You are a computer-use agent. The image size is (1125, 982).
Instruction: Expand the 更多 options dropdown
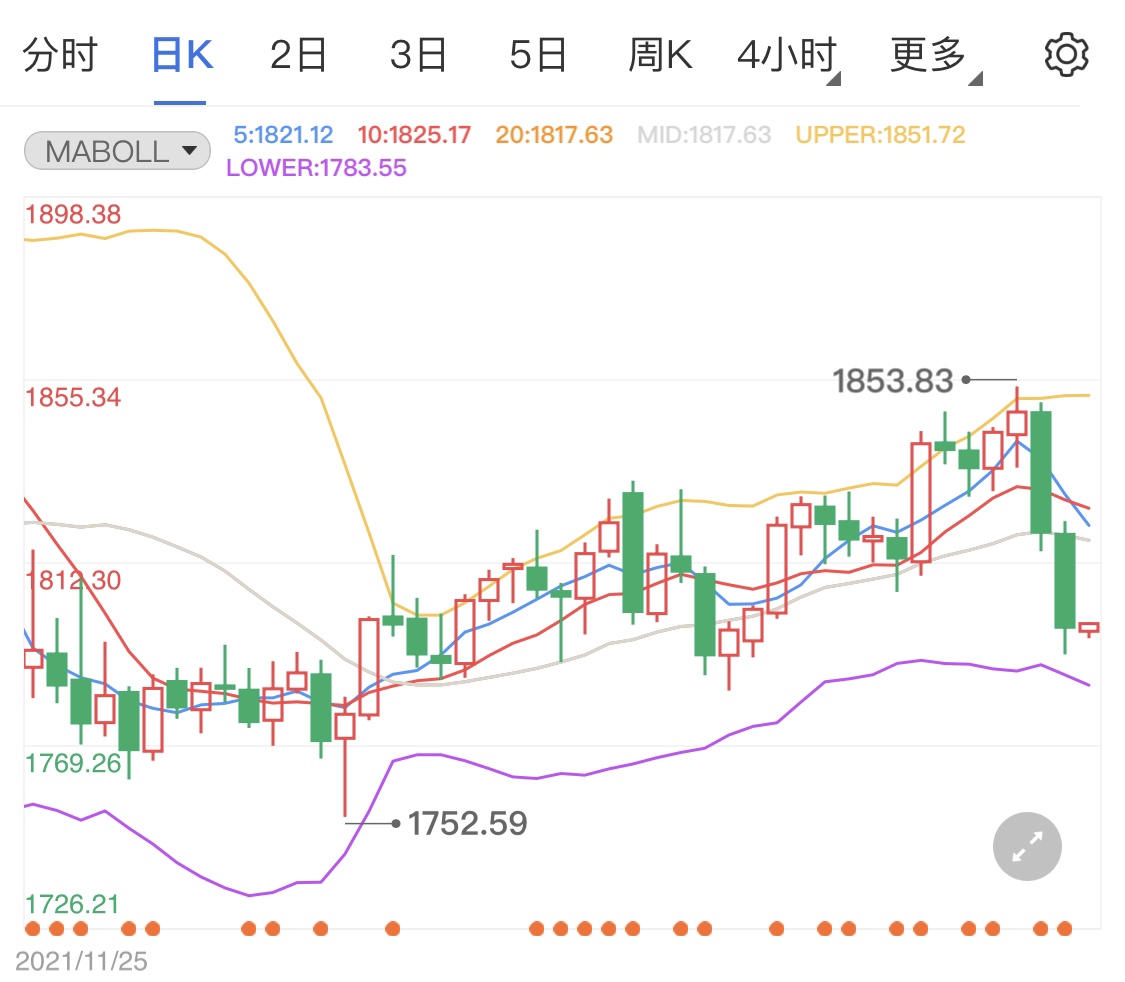935,56
